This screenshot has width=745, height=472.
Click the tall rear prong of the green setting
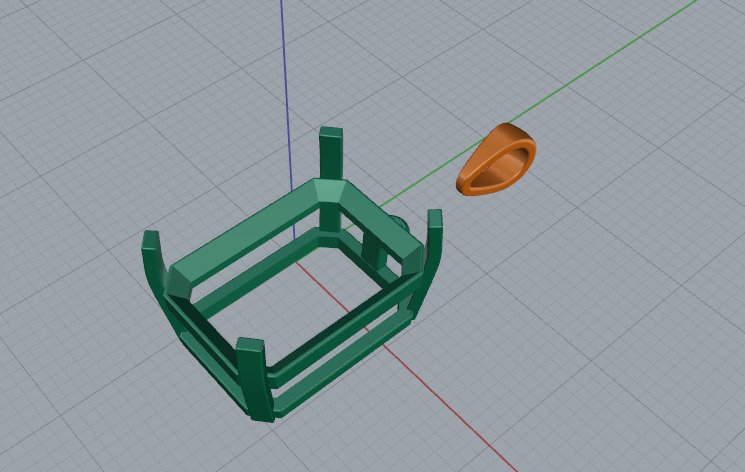tap(331, 153)
